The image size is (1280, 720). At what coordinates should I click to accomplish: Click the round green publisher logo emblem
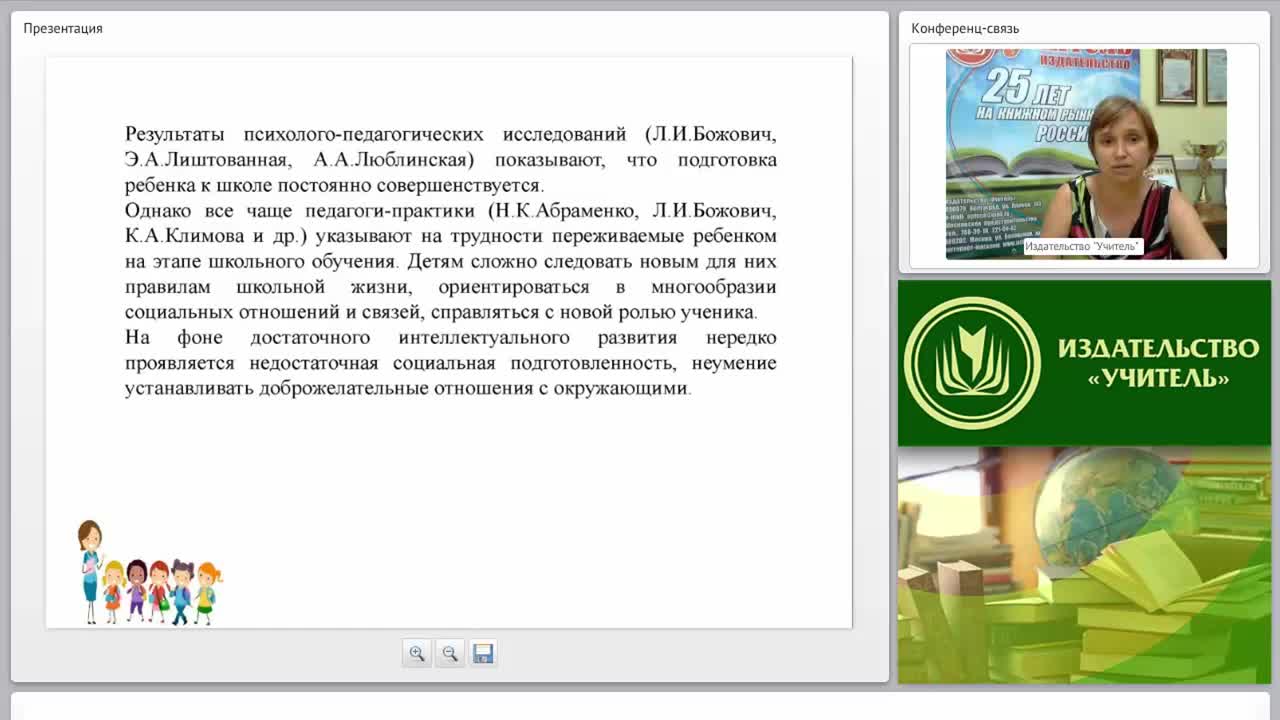tap(972, 363)
